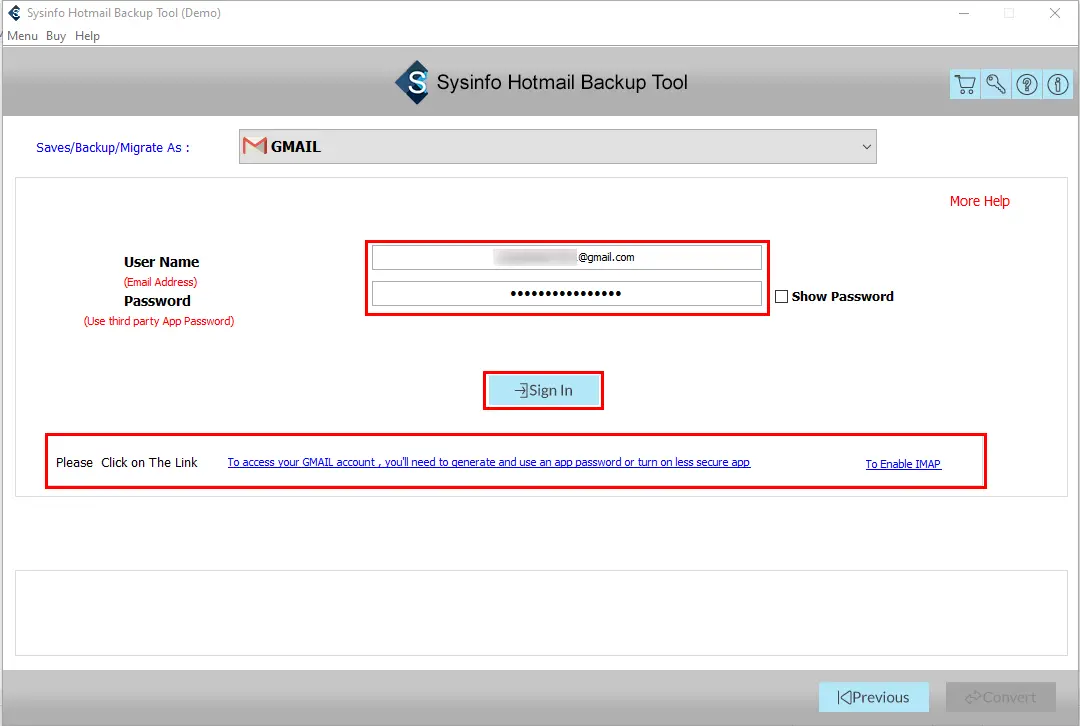Focus the User Name email field
1080x726 pixels.
tap(567, 258)
